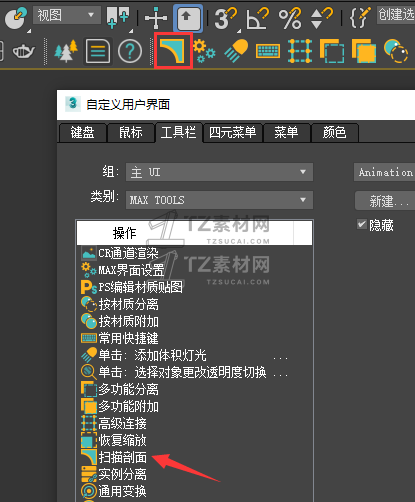Toggle the percent snap button
This screenshot has height=502, width=415.
coord(290,18)
